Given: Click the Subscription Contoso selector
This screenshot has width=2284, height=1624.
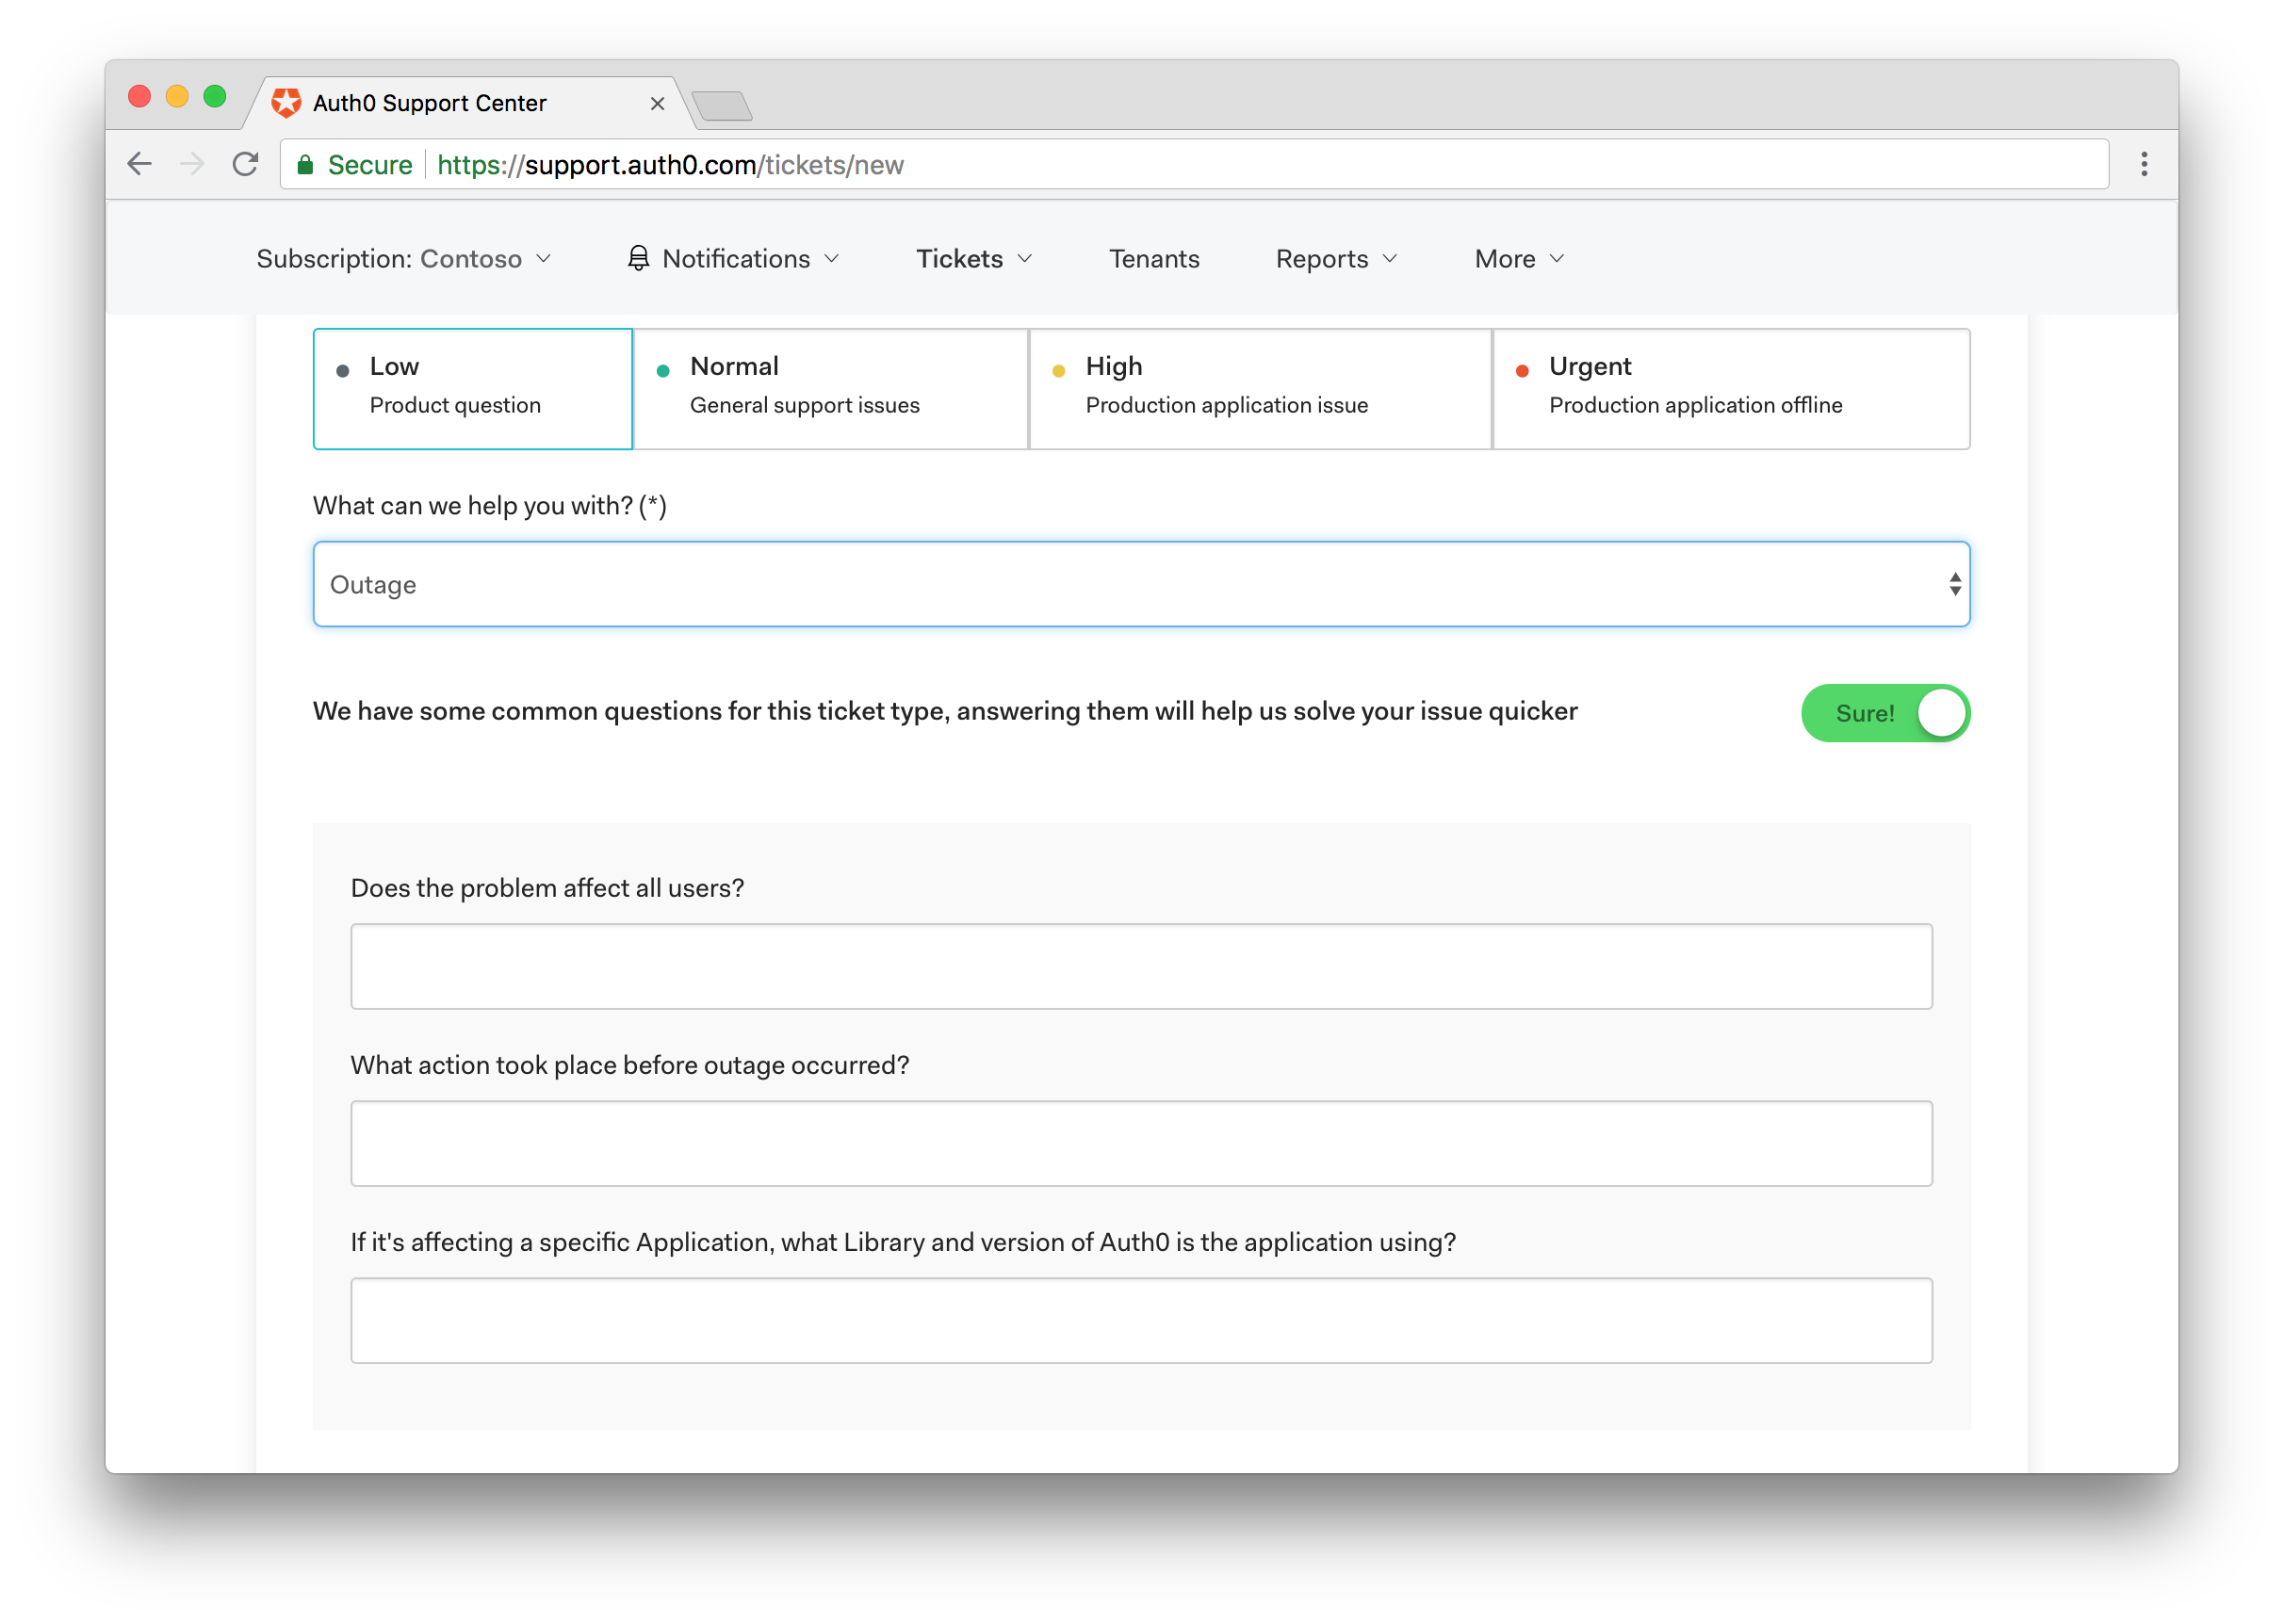Looking at the screenshot, I should (406, 258).
